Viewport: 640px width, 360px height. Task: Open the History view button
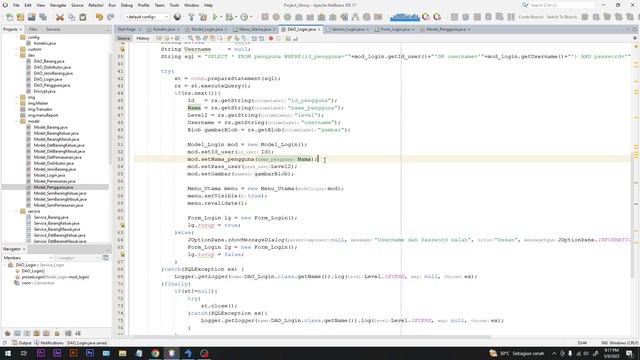(142, 38)
